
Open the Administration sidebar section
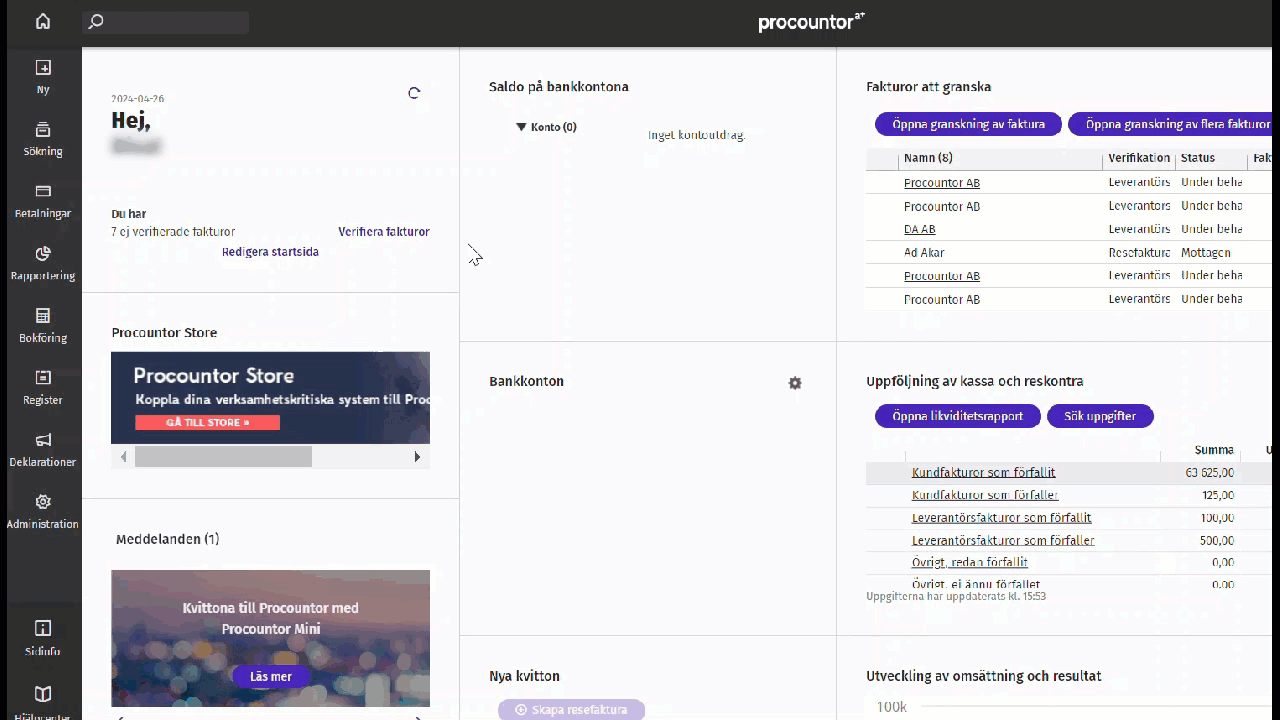click(x=42, y=511)
